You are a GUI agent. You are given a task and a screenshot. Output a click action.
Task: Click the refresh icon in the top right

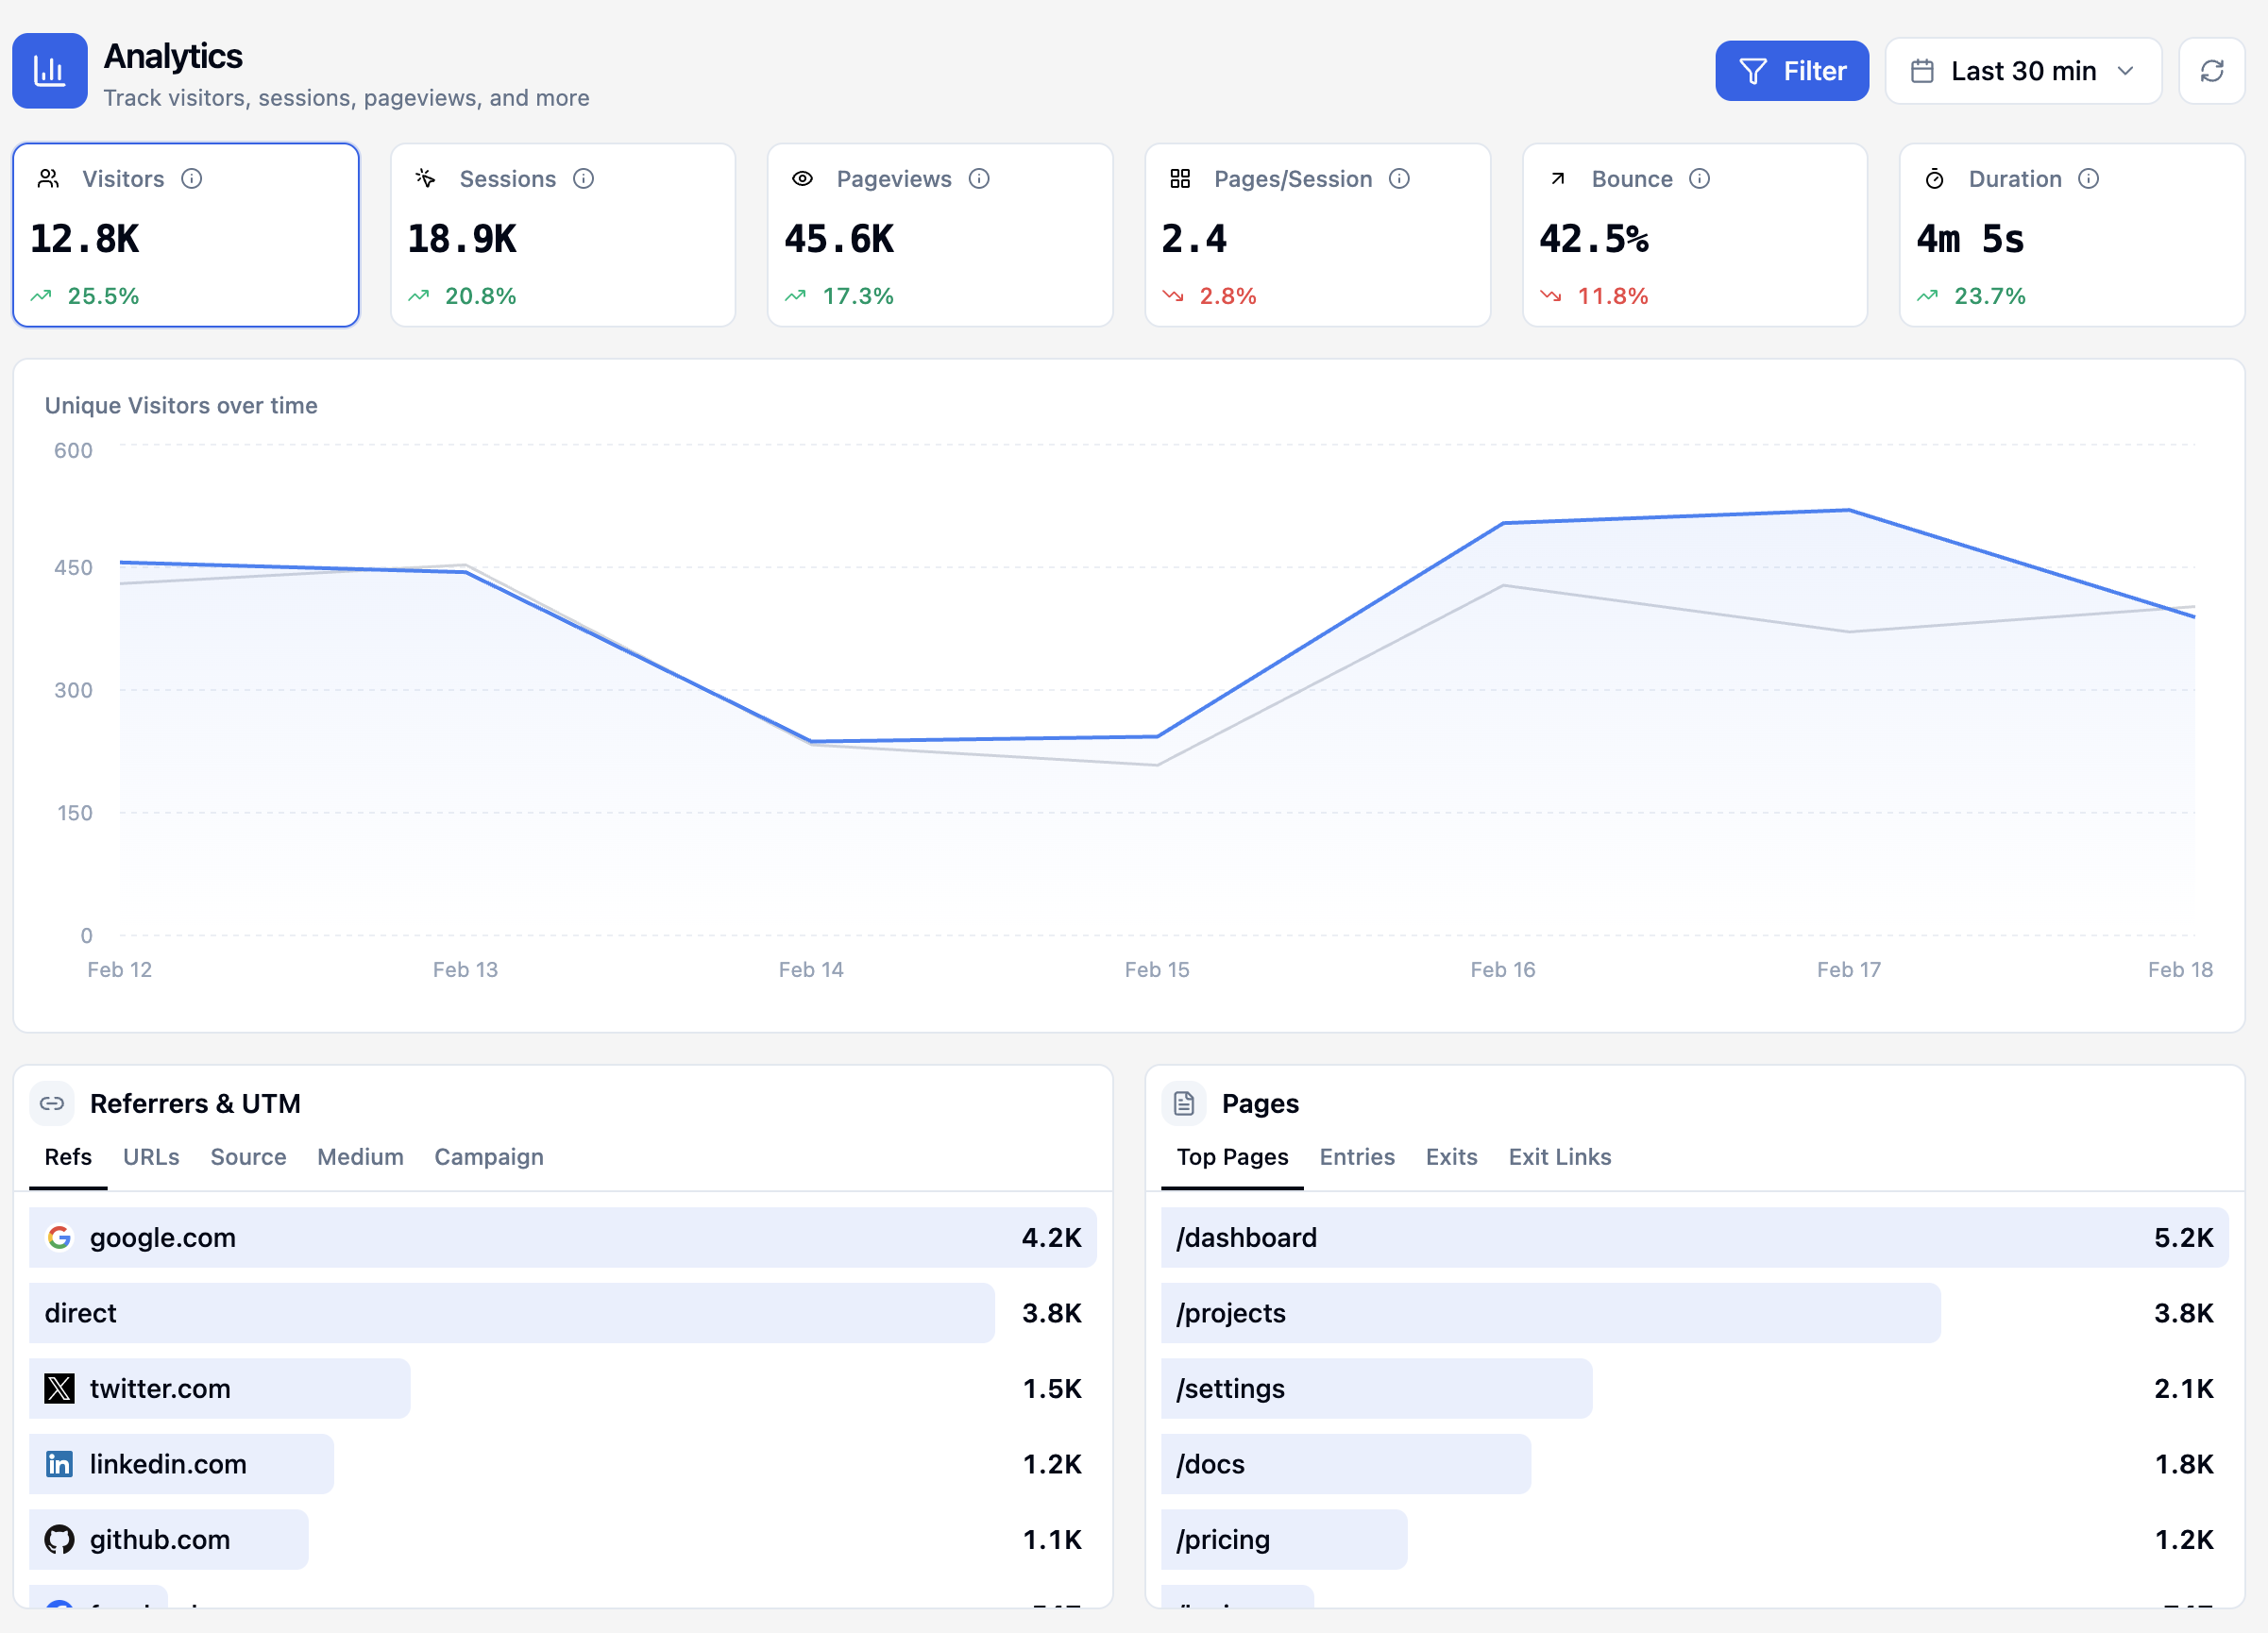pyautogui.click(x=2211, y=70)
